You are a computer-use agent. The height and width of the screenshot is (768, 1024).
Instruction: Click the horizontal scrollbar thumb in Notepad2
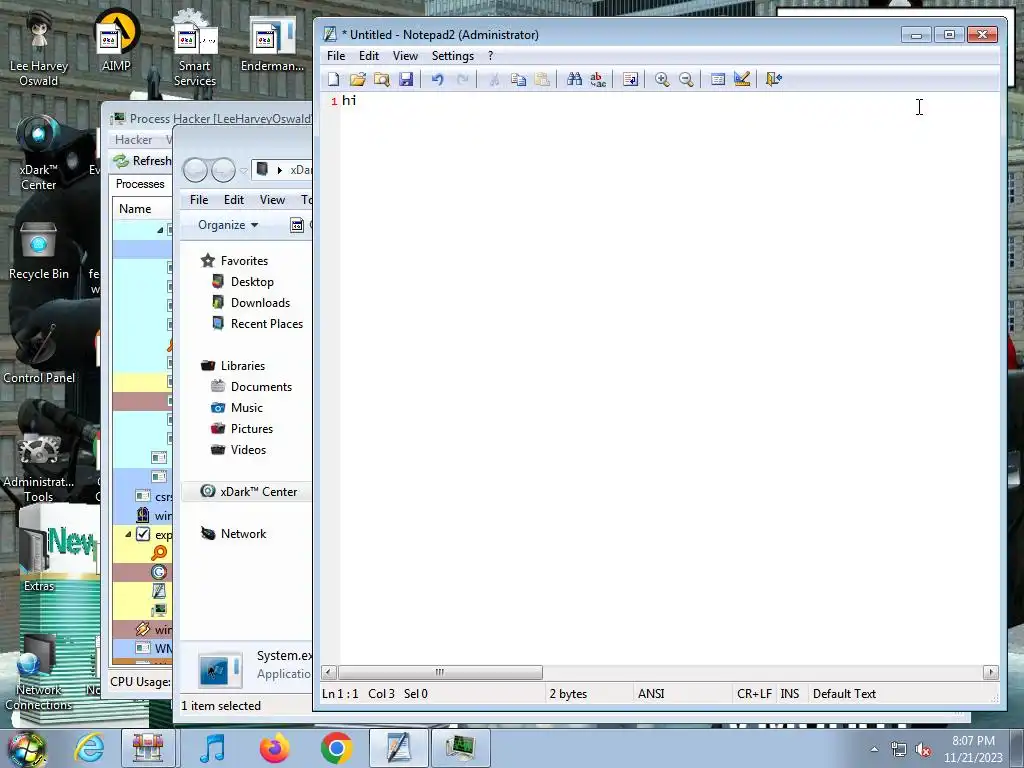coord(440,672)
